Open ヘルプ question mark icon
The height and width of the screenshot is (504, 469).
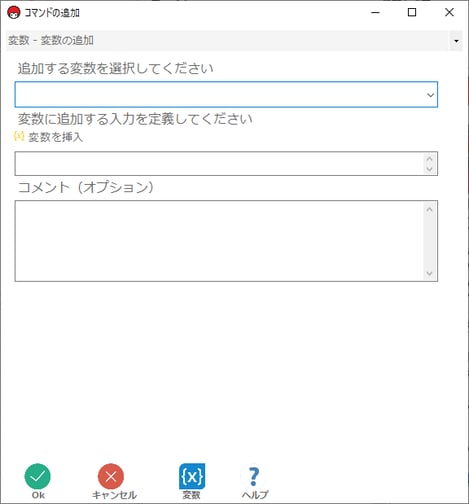[x=254, y=477]
